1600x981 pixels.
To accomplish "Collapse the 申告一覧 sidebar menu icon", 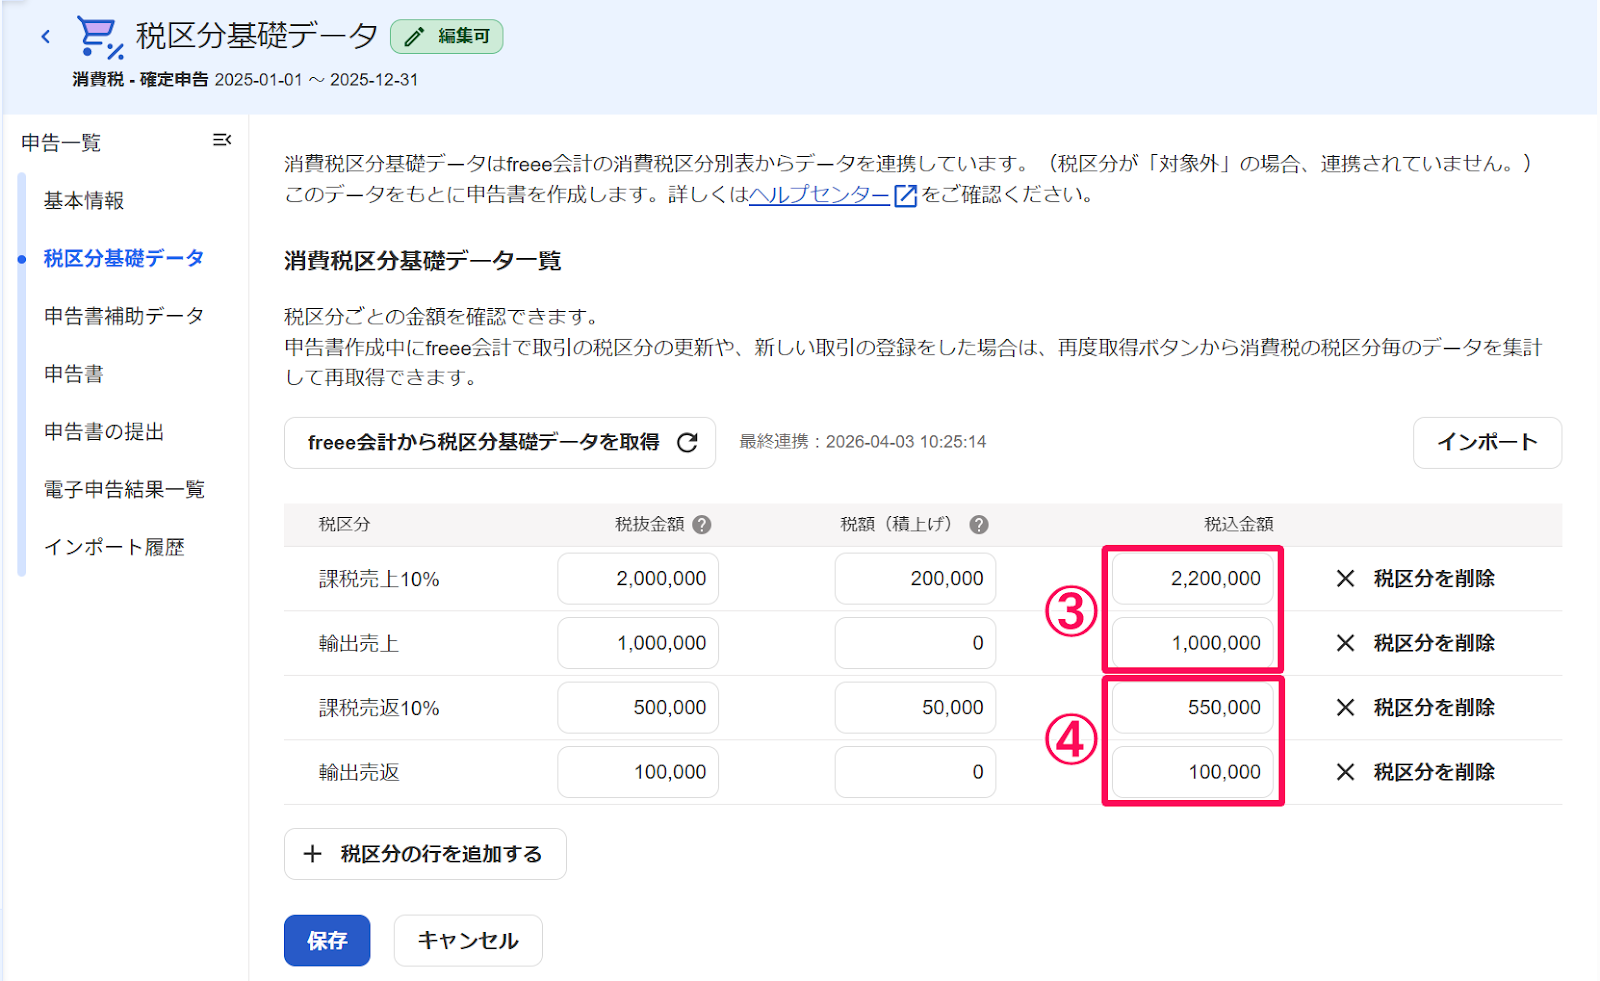I will coord(222,140).
